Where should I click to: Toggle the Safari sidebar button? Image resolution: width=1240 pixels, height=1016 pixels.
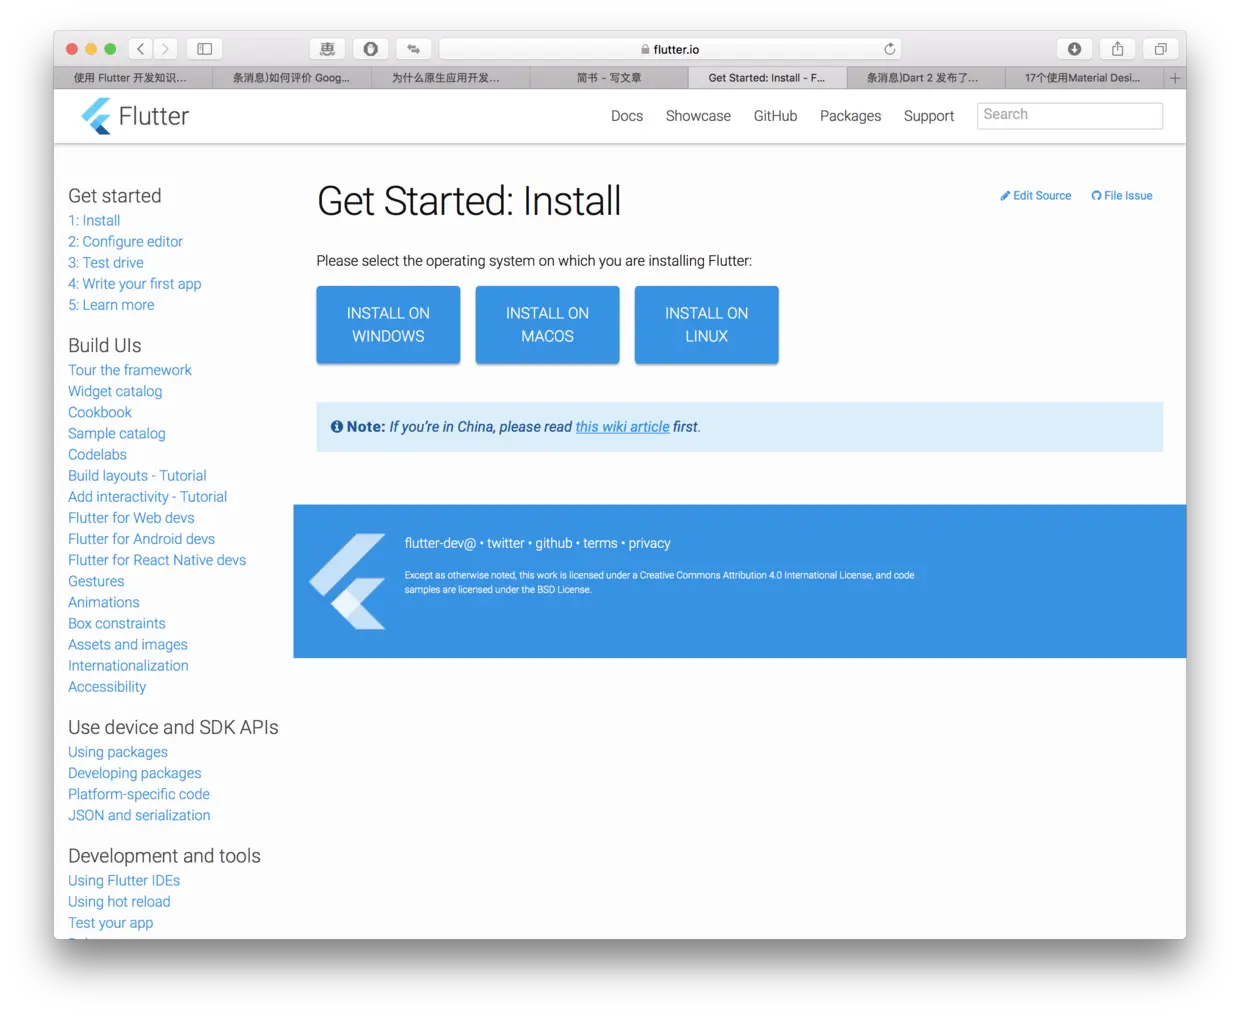(204, 49)
